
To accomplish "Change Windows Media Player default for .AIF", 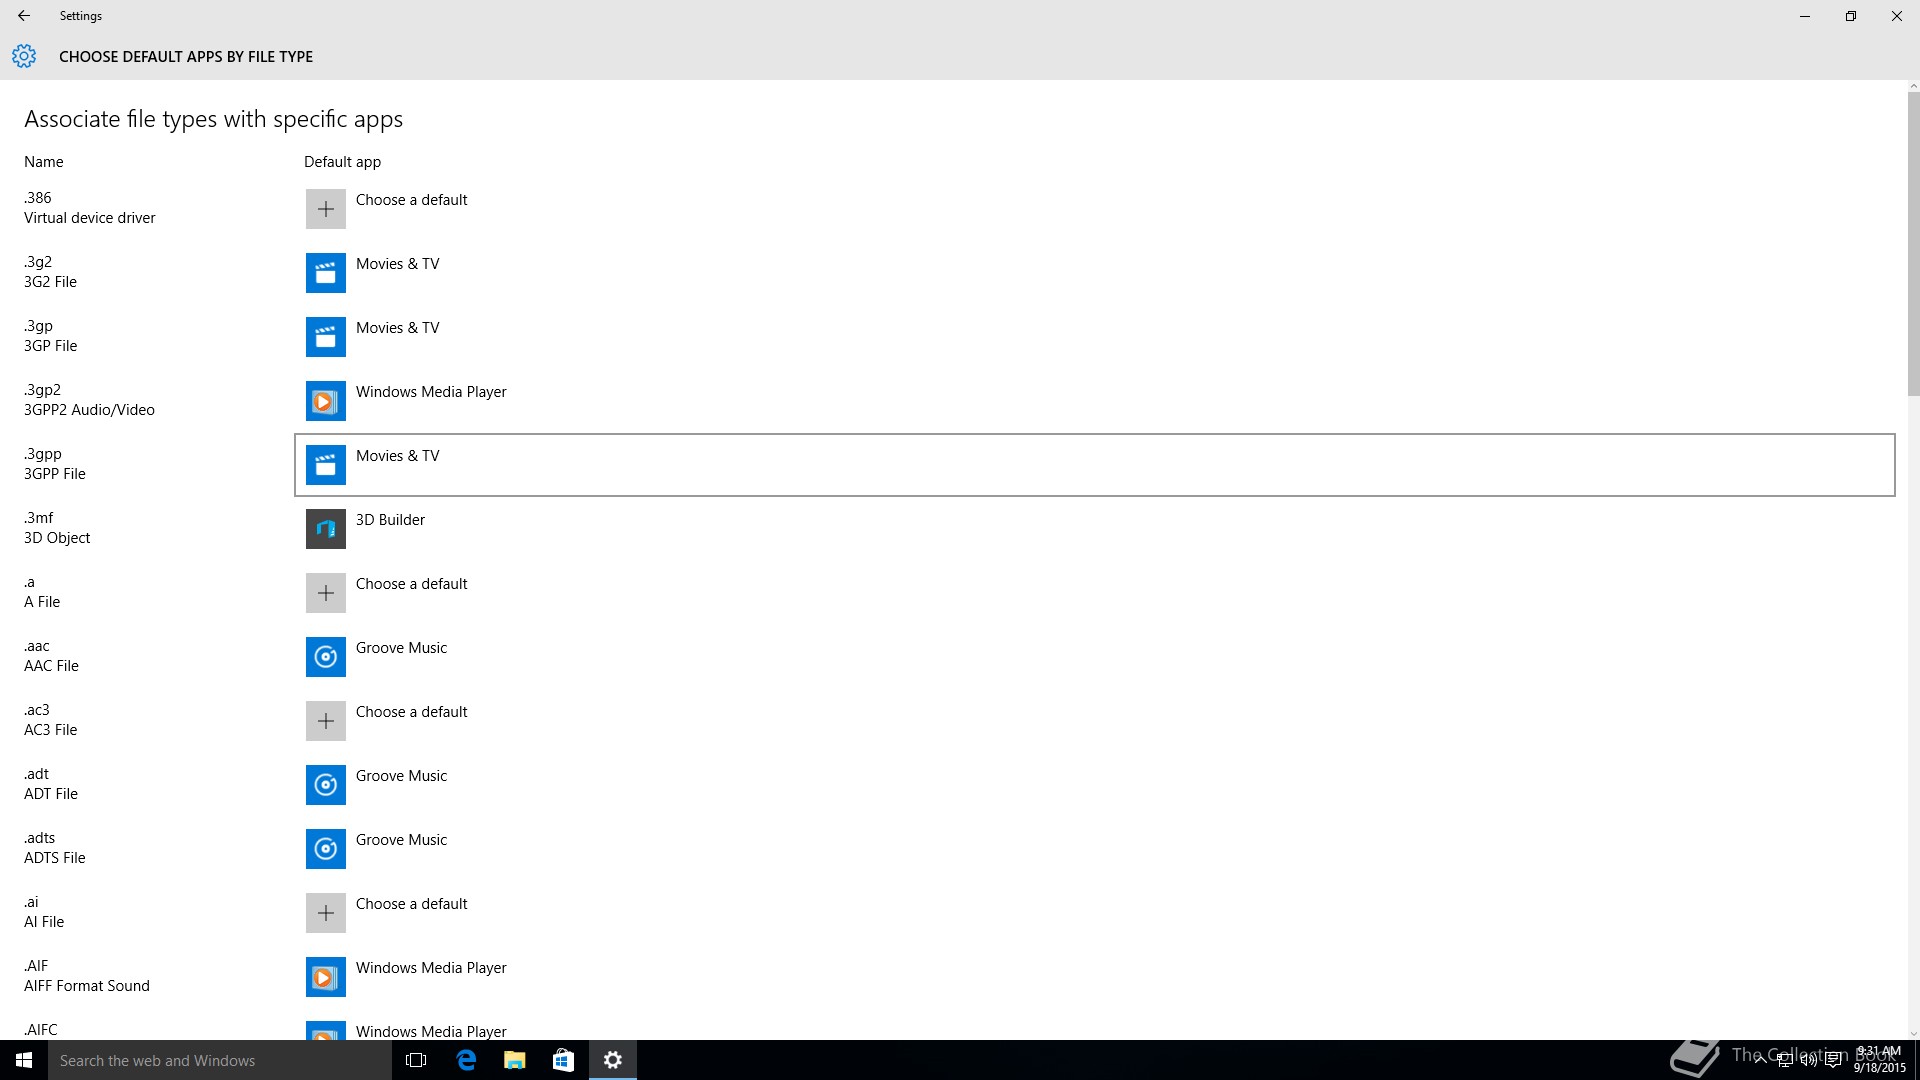I will 1095,977.
